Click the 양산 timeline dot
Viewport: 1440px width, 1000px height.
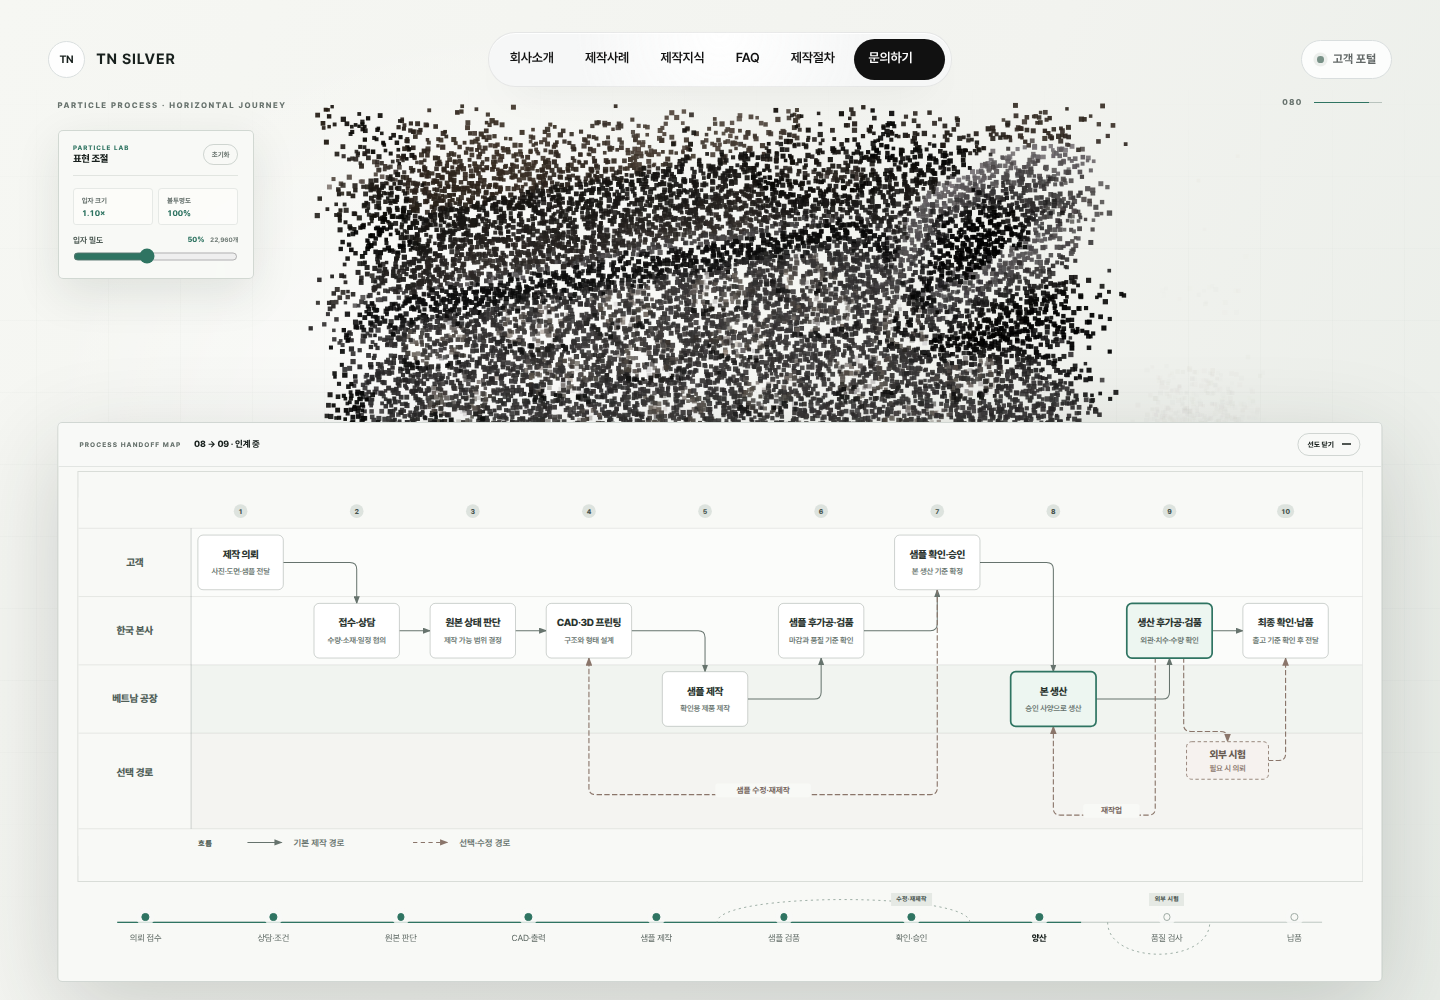1039,917
